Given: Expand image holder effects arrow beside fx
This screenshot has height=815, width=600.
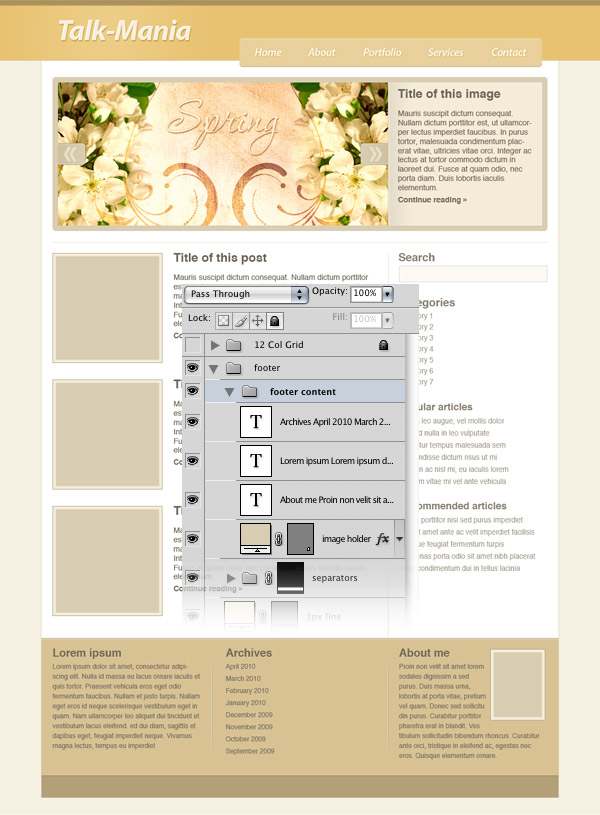Looking at the screenshot, I should click(x=399, y=539).
